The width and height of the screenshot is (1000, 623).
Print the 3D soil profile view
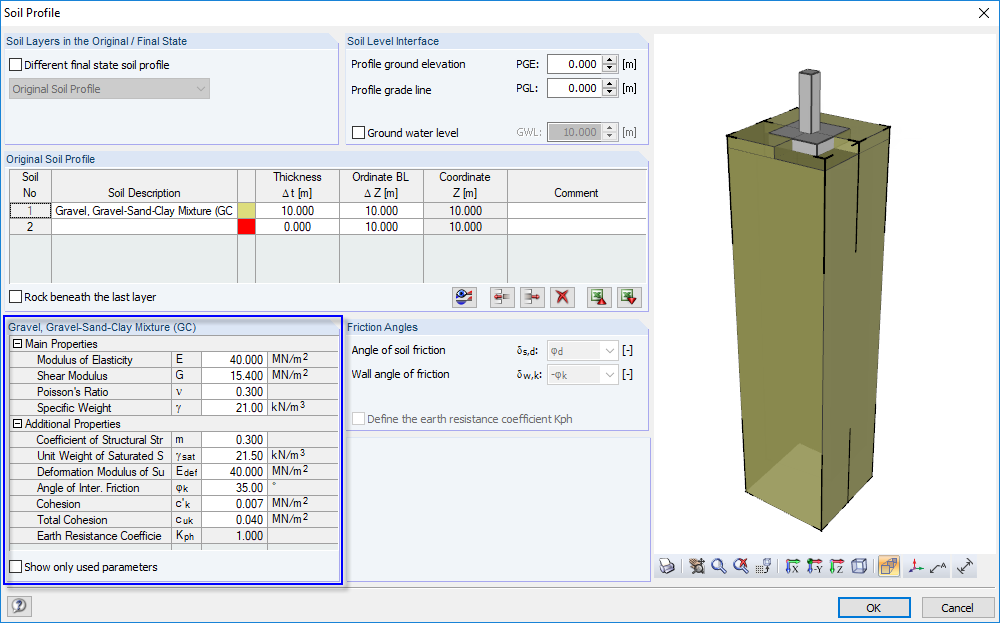[666, 566]
